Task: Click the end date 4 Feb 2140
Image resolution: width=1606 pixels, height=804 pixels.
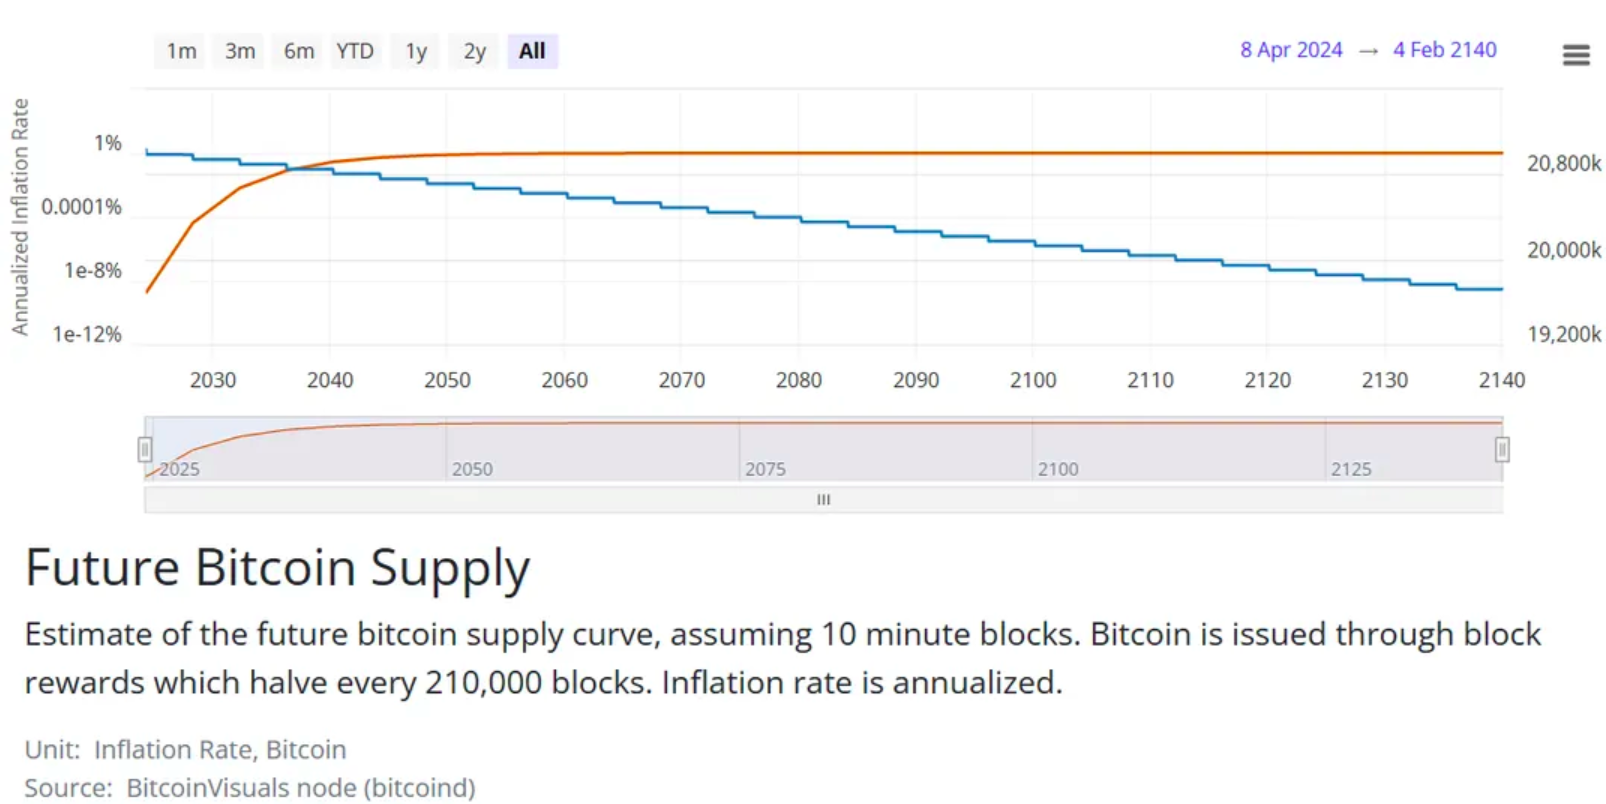Action: click(x=1444, y=50)
